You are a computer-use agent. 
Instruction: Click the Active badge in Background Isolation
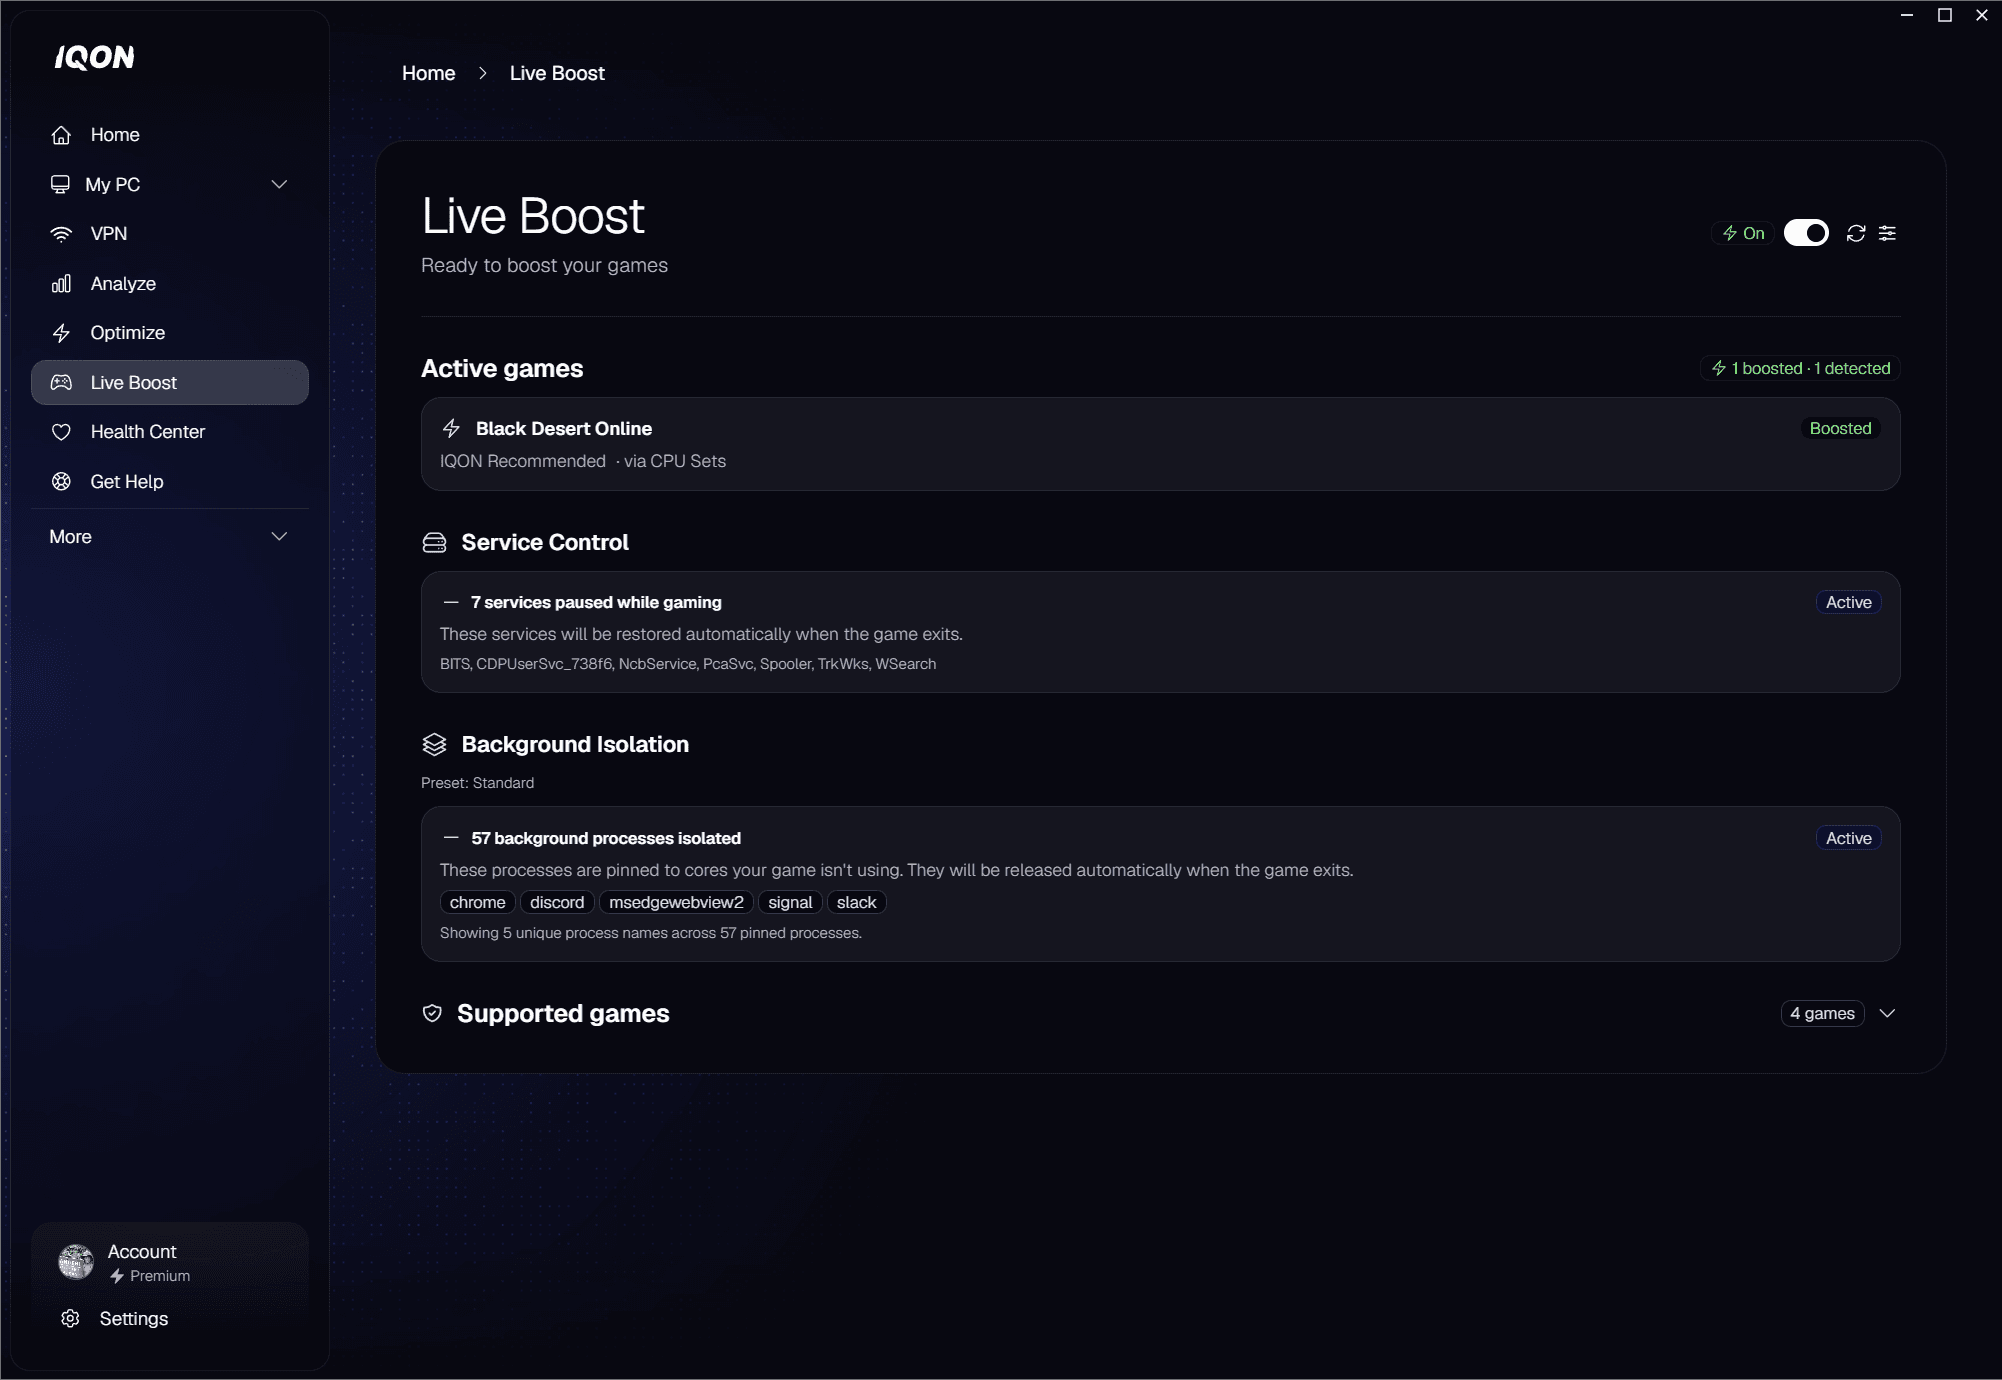[x=1848, y=838]
